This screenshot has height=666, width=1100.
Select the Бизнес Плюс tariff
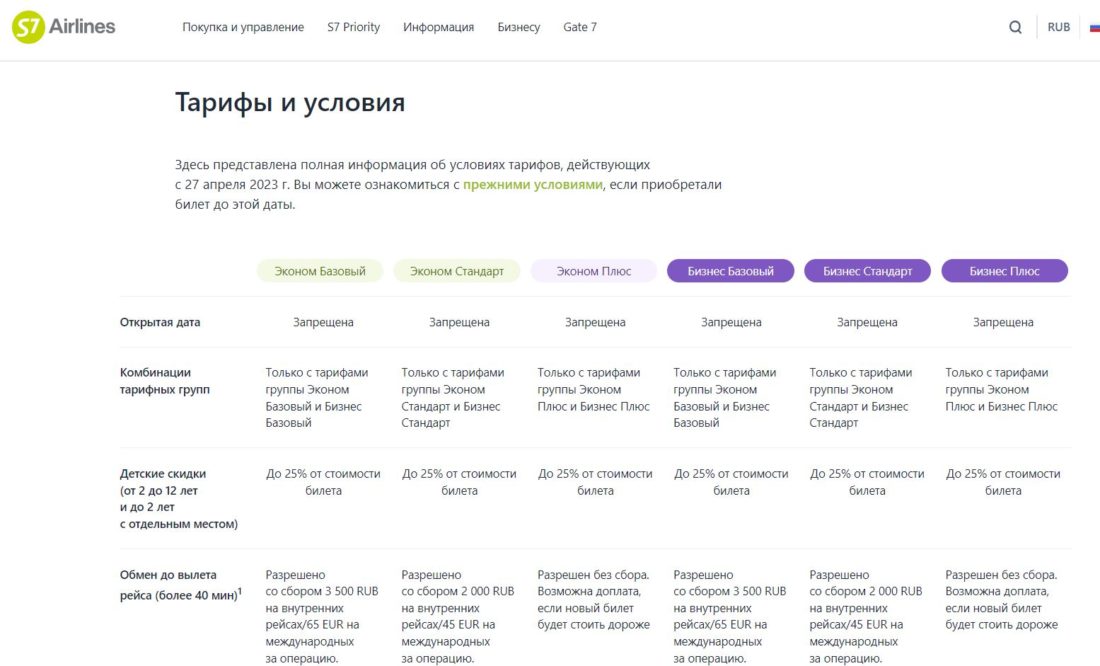[1005, 270]
